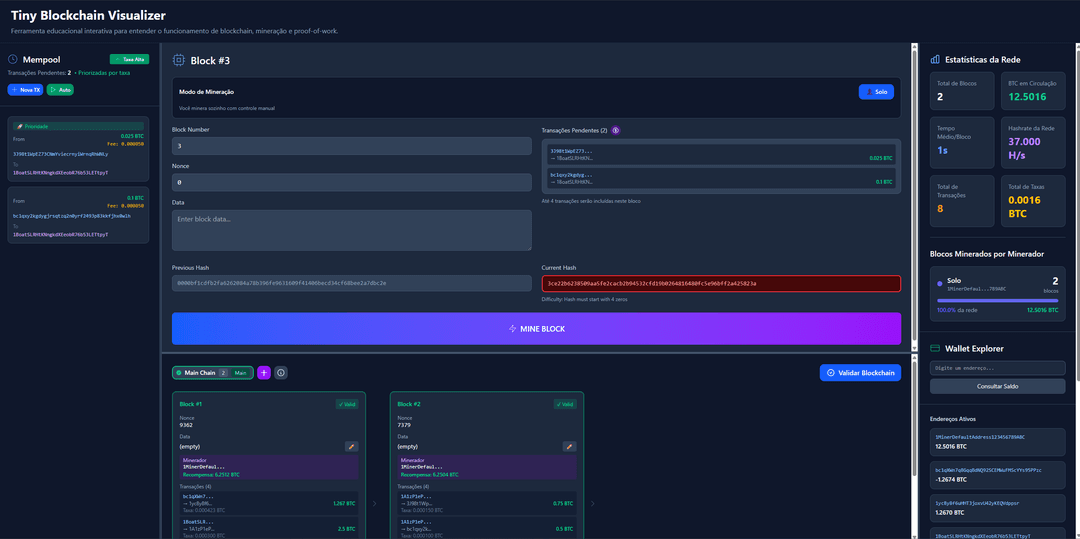Click the Solo miner share progress bar
This screenshot has height=539, width=1080.
pyautogui.click(x=996, y=300)
